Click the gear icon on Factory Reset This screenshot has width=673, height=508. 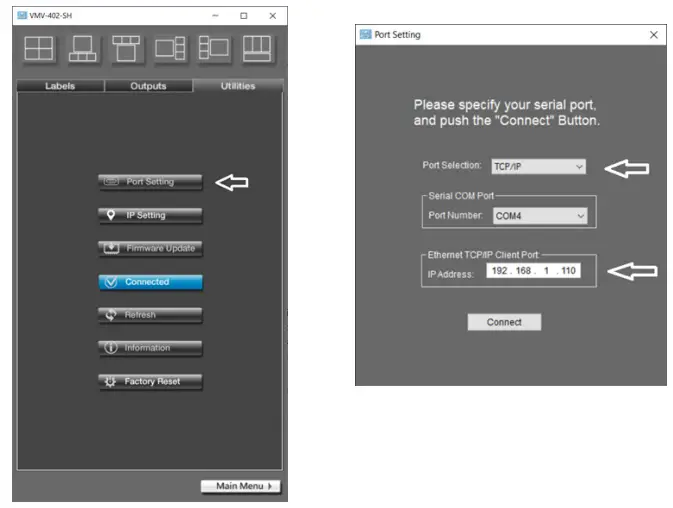[110, 381]
